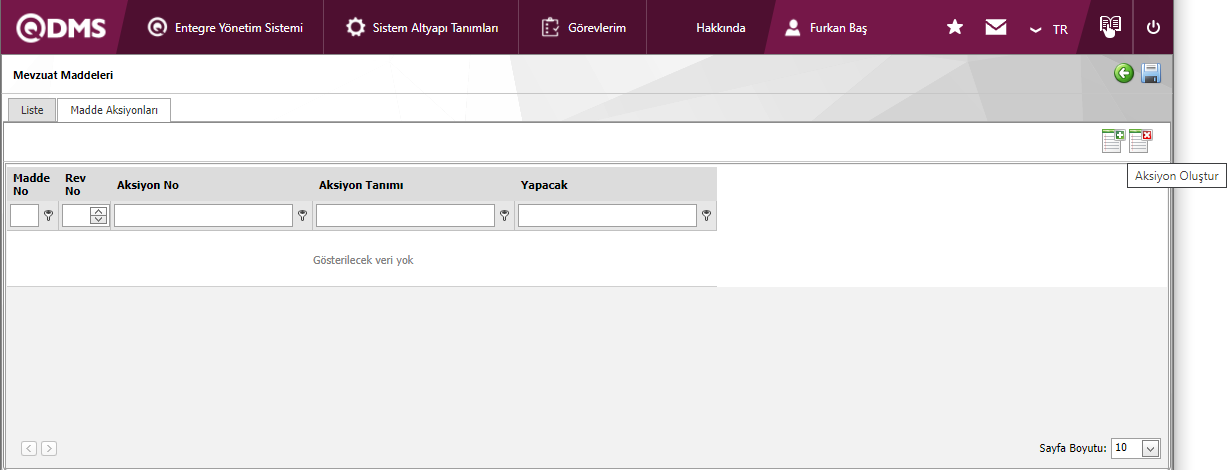This screenshot has width=1229, height=470.
Task: Click the Aksiyon No filter field
Action: [x=203, y=215]
